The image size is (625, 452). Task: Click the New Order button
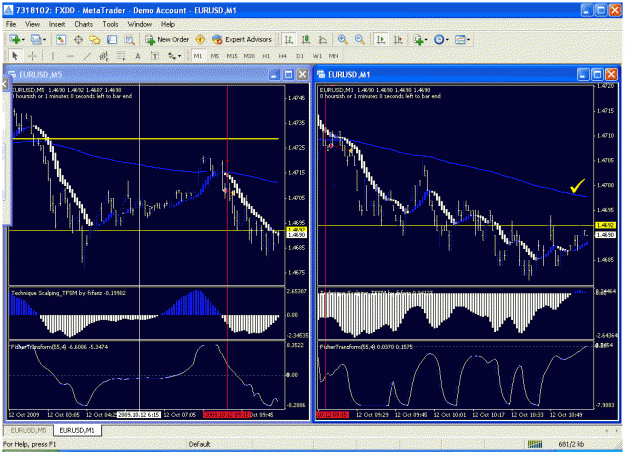click(x=167, y=39)
